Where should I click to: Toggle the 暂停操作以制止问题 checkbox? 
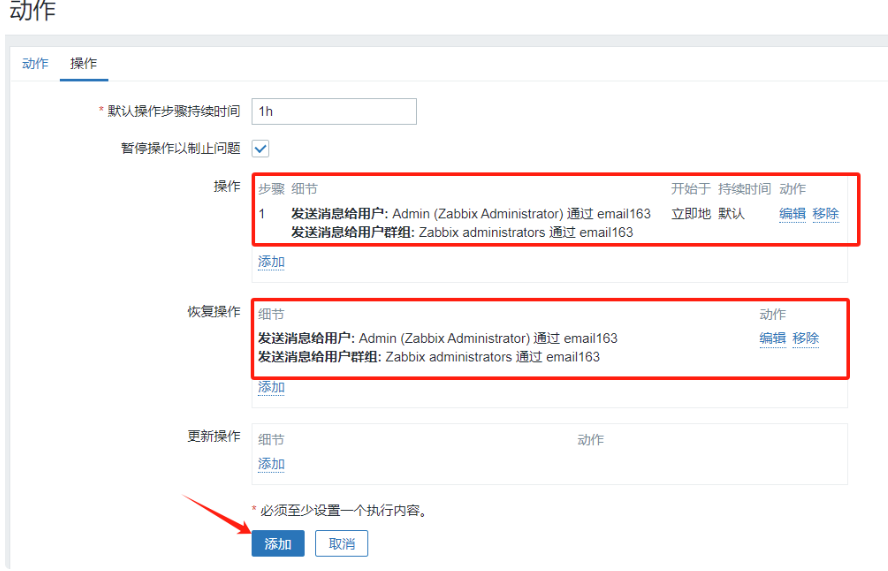(x=260, y=148)
